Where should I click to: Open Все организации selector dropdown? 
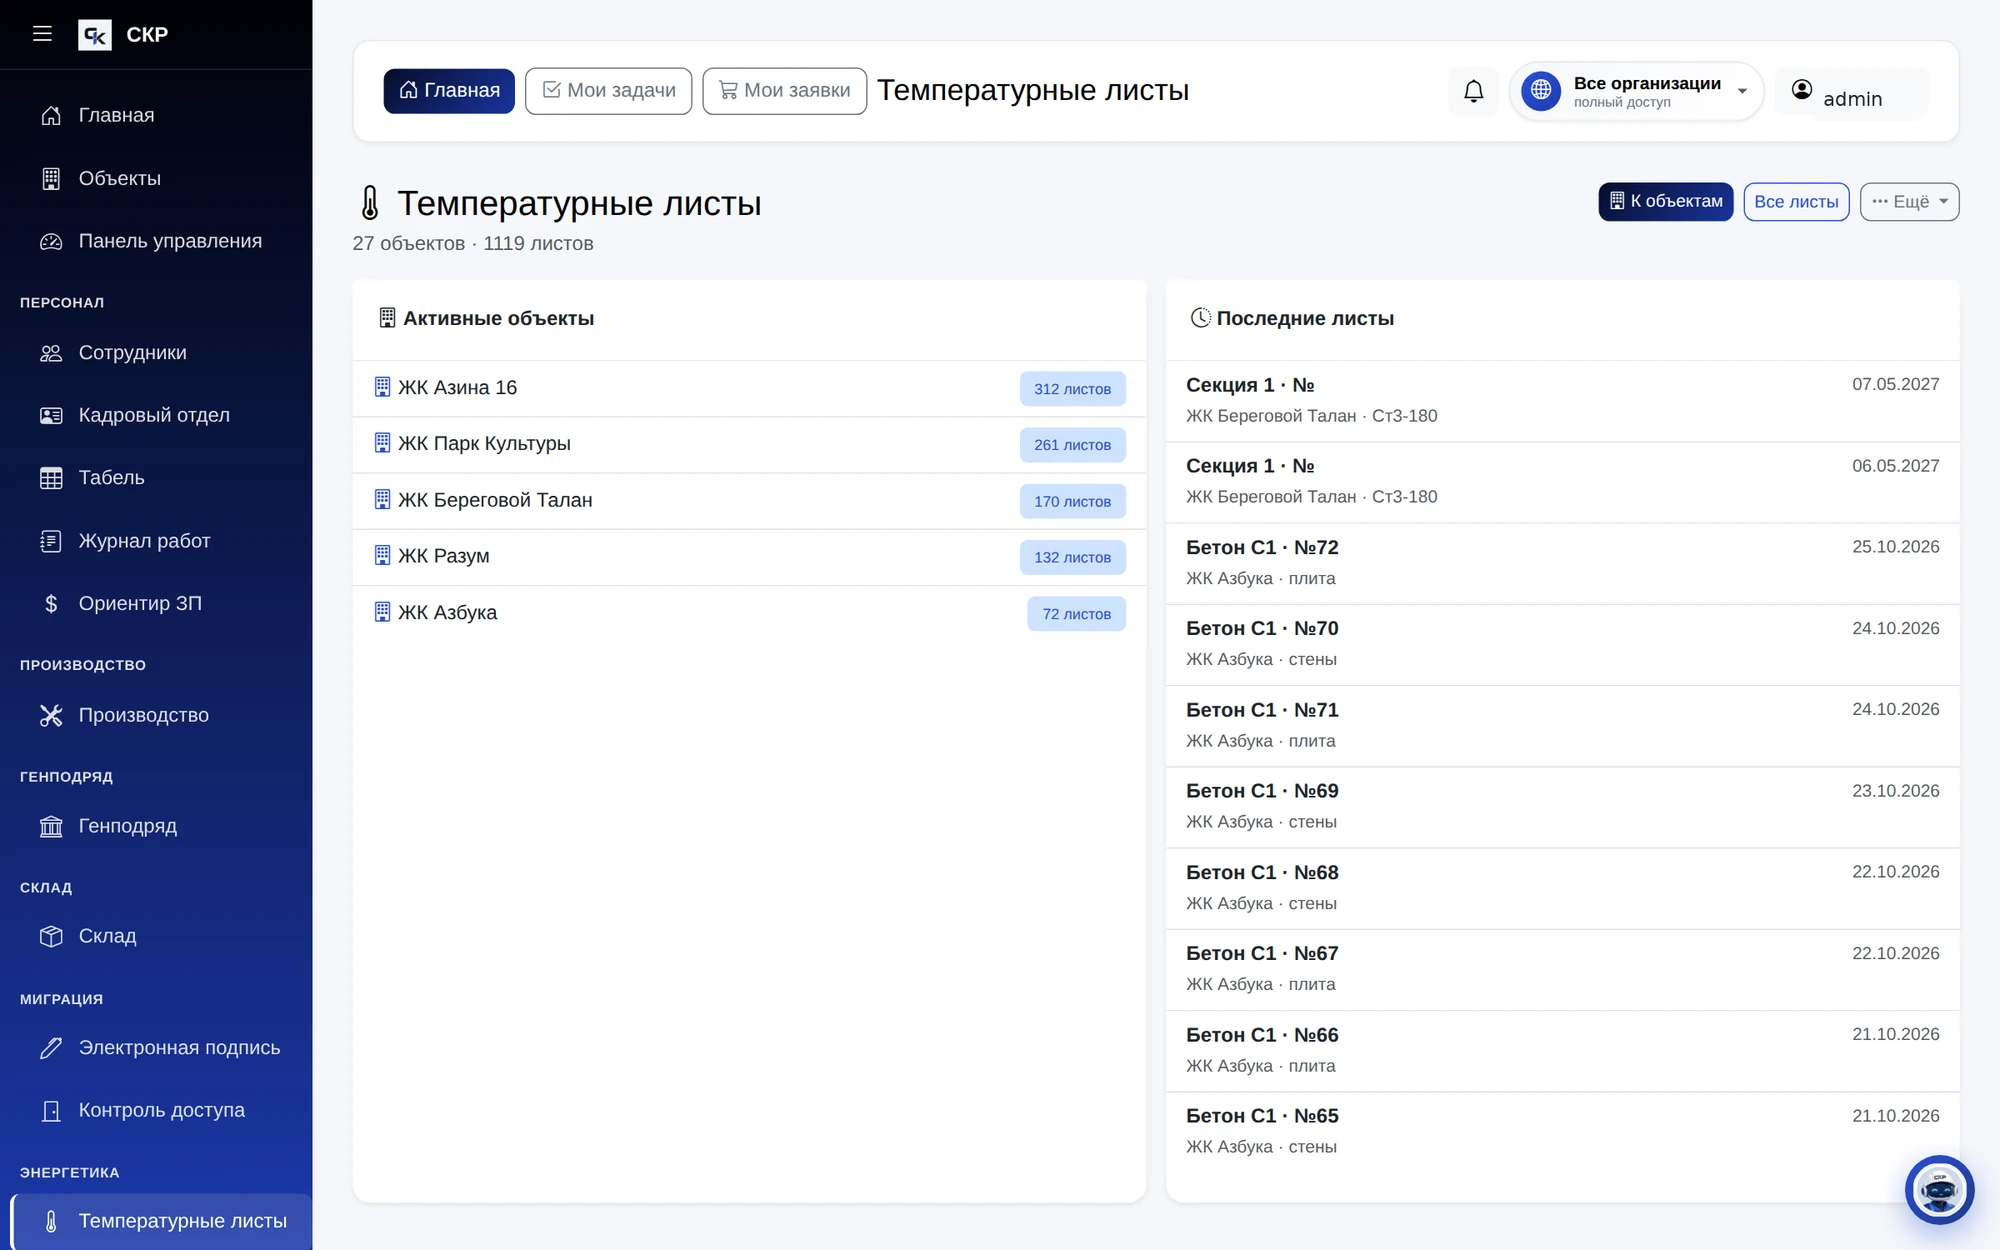coord(1636,91)
